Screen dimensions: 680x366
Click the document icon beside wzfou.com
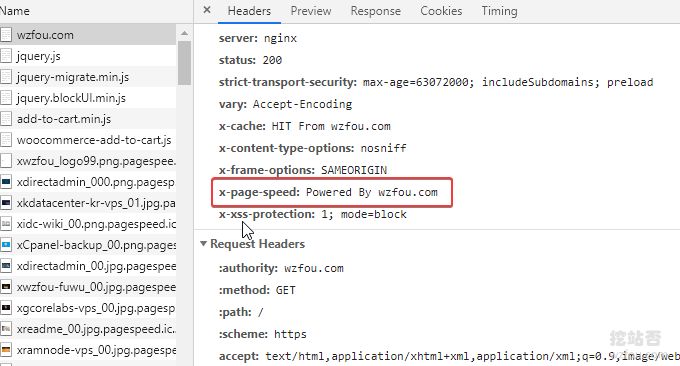6,35
